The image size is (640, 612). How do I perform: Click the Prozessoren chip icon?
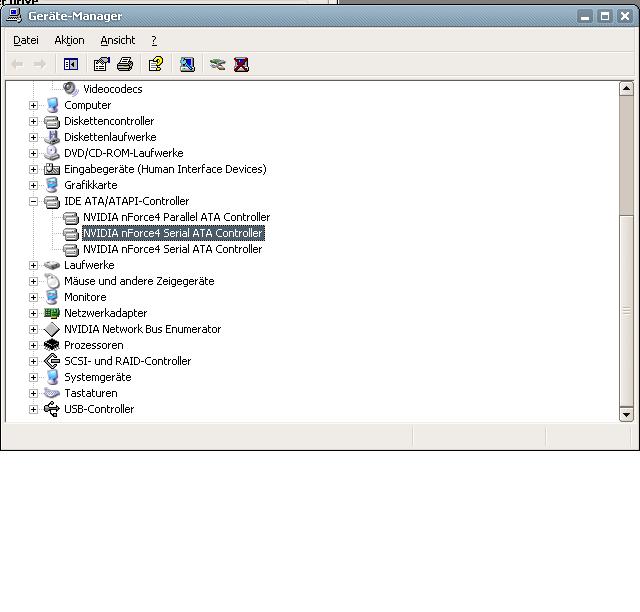coord(52,345)
